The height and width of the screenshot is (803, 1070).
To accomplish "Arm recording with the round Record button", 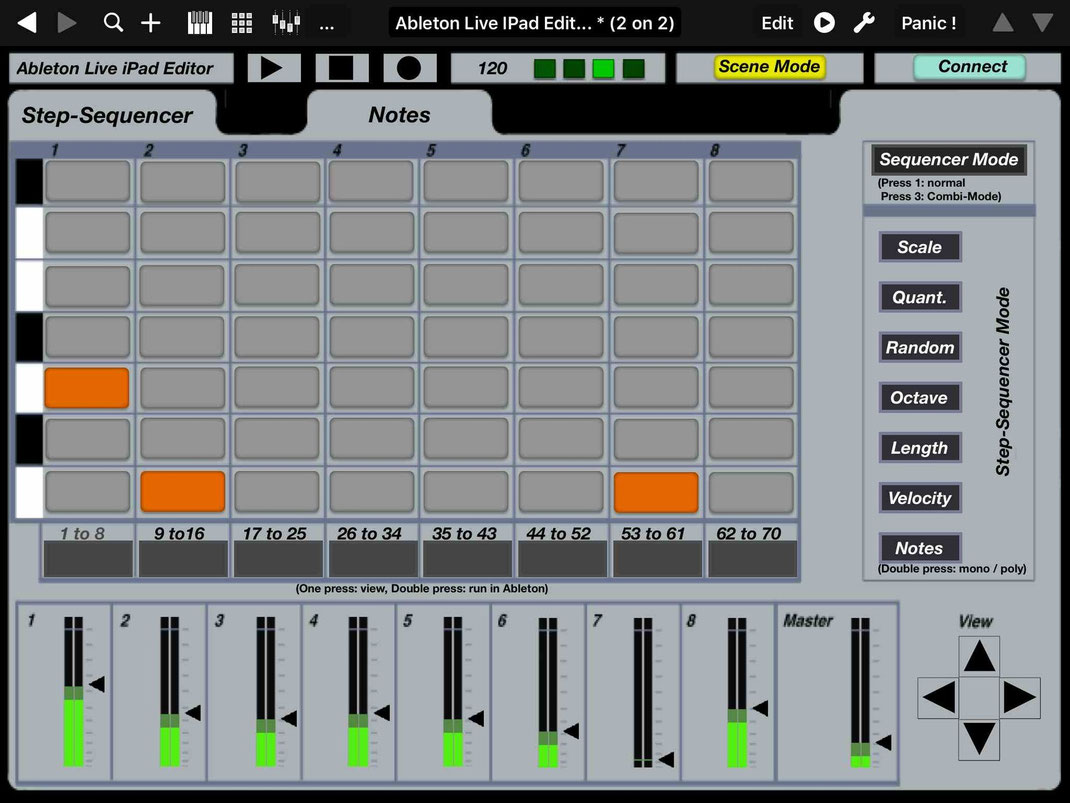I will point(409,68).
